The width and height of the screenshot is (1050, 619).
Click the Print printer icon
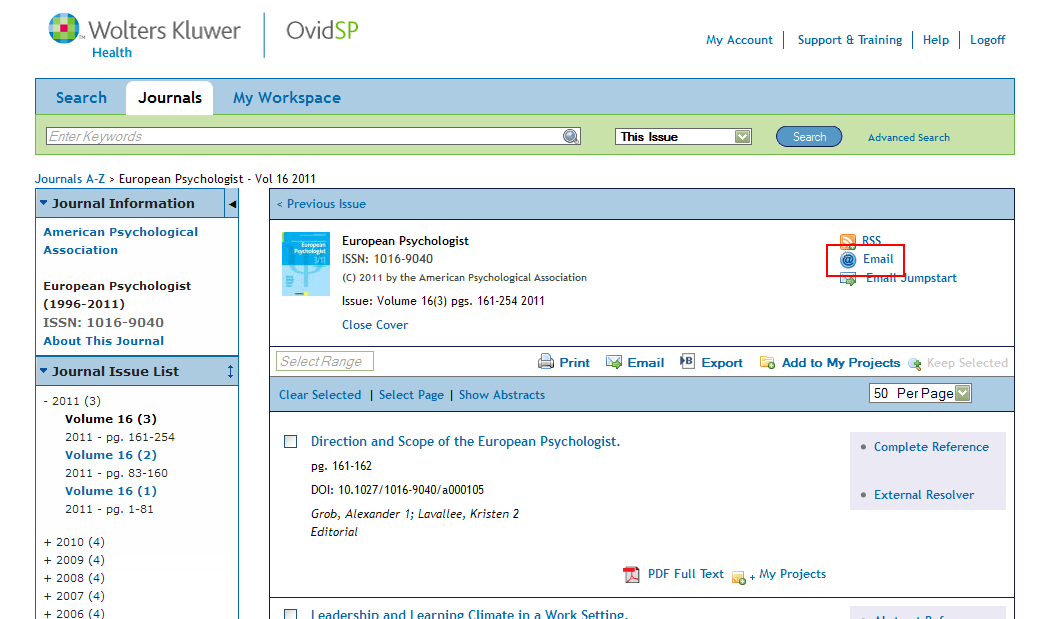546,362
